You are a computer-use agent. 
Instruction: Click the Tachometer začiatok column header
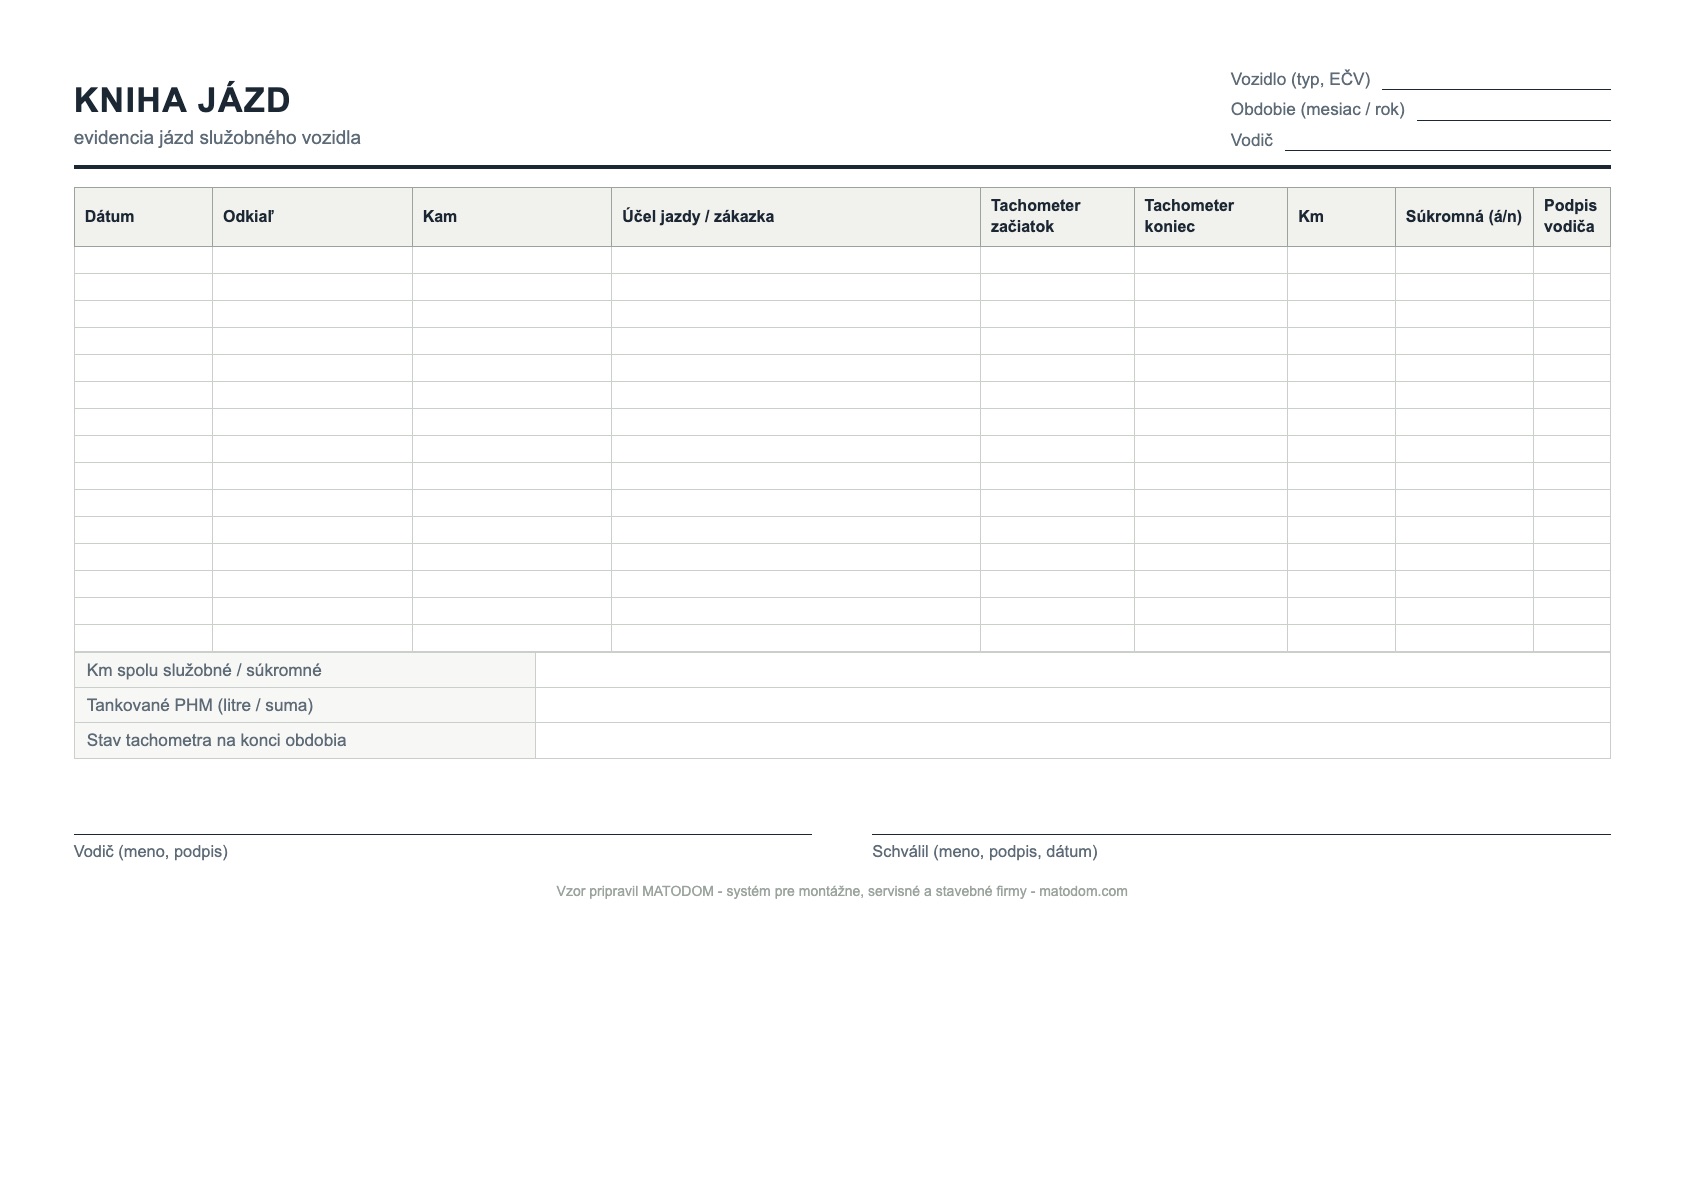tap(1057, 217)
